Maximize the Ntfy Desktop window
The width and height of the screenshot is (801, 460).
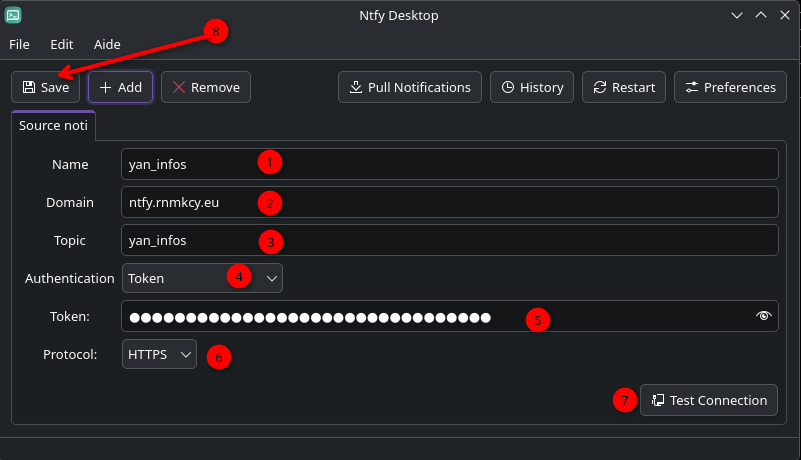point(761,15)
